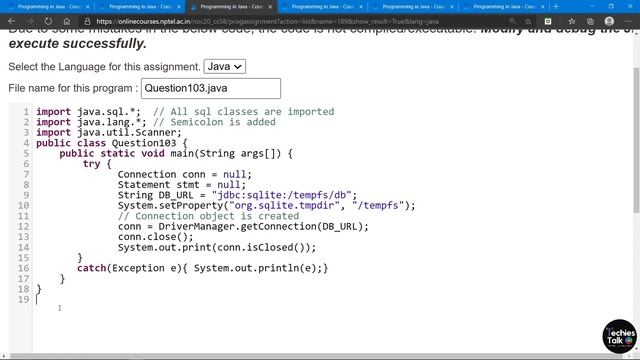The image size is (640, 360).
Task: Click the 'String DB_URL' declaration line
Action: (237, 195)
